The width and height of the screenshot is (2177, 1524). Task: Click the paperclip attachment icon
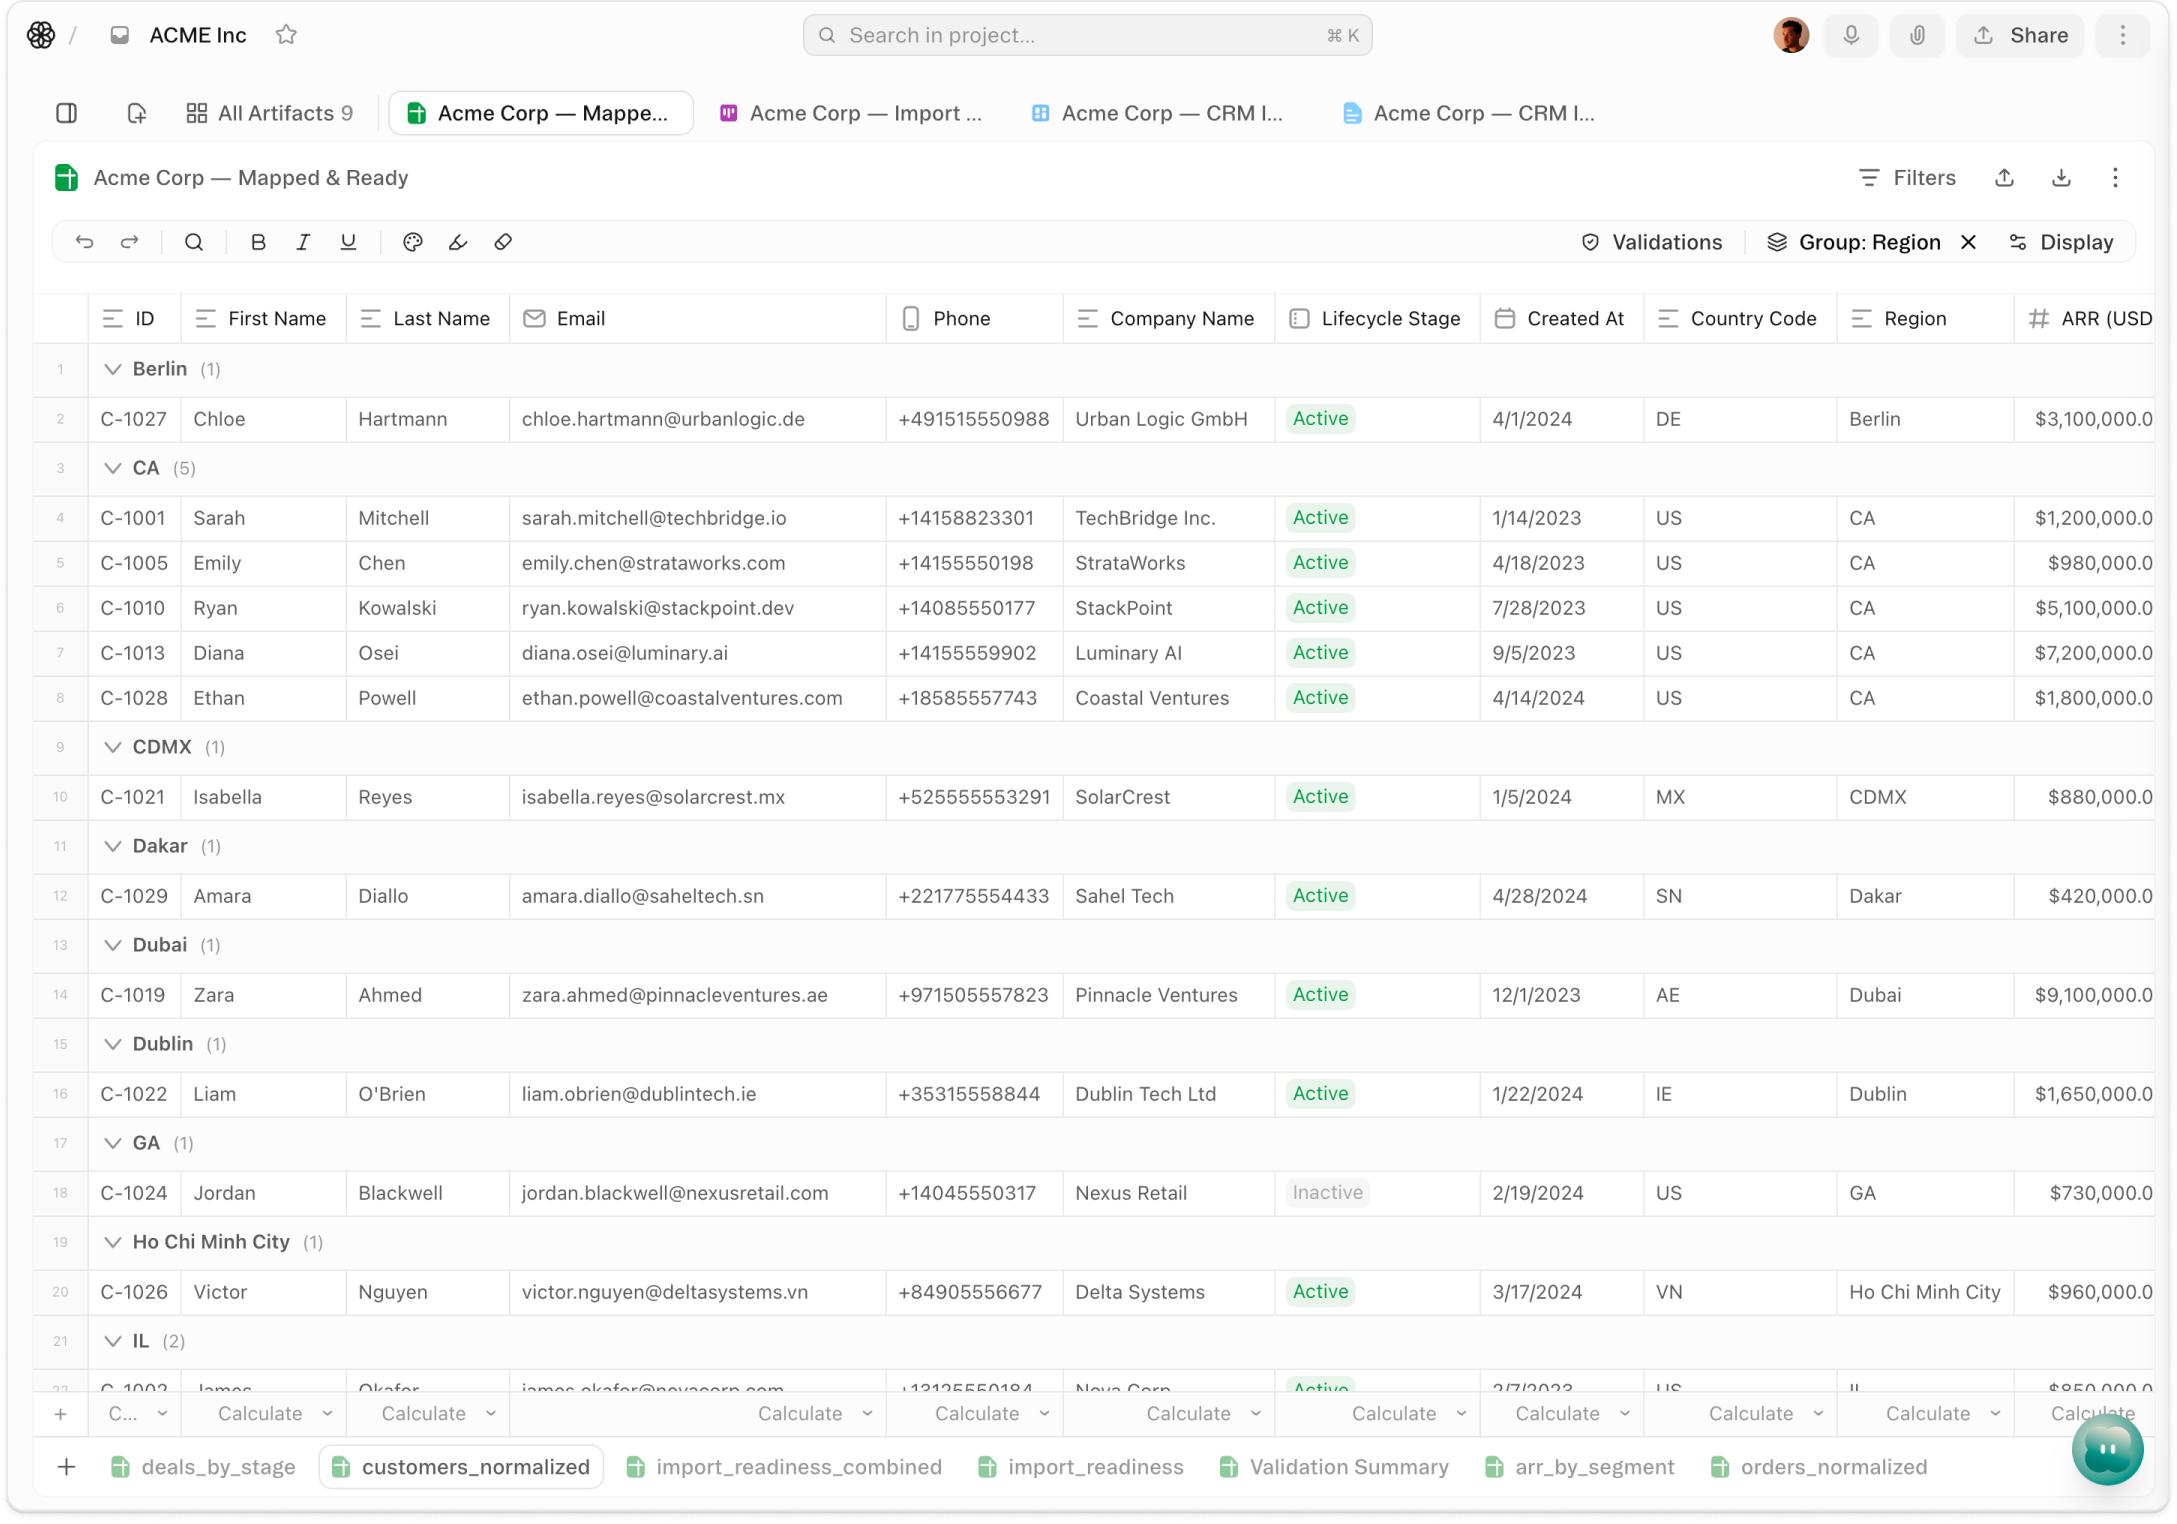pyautogui.click(x=1917, y=35)
